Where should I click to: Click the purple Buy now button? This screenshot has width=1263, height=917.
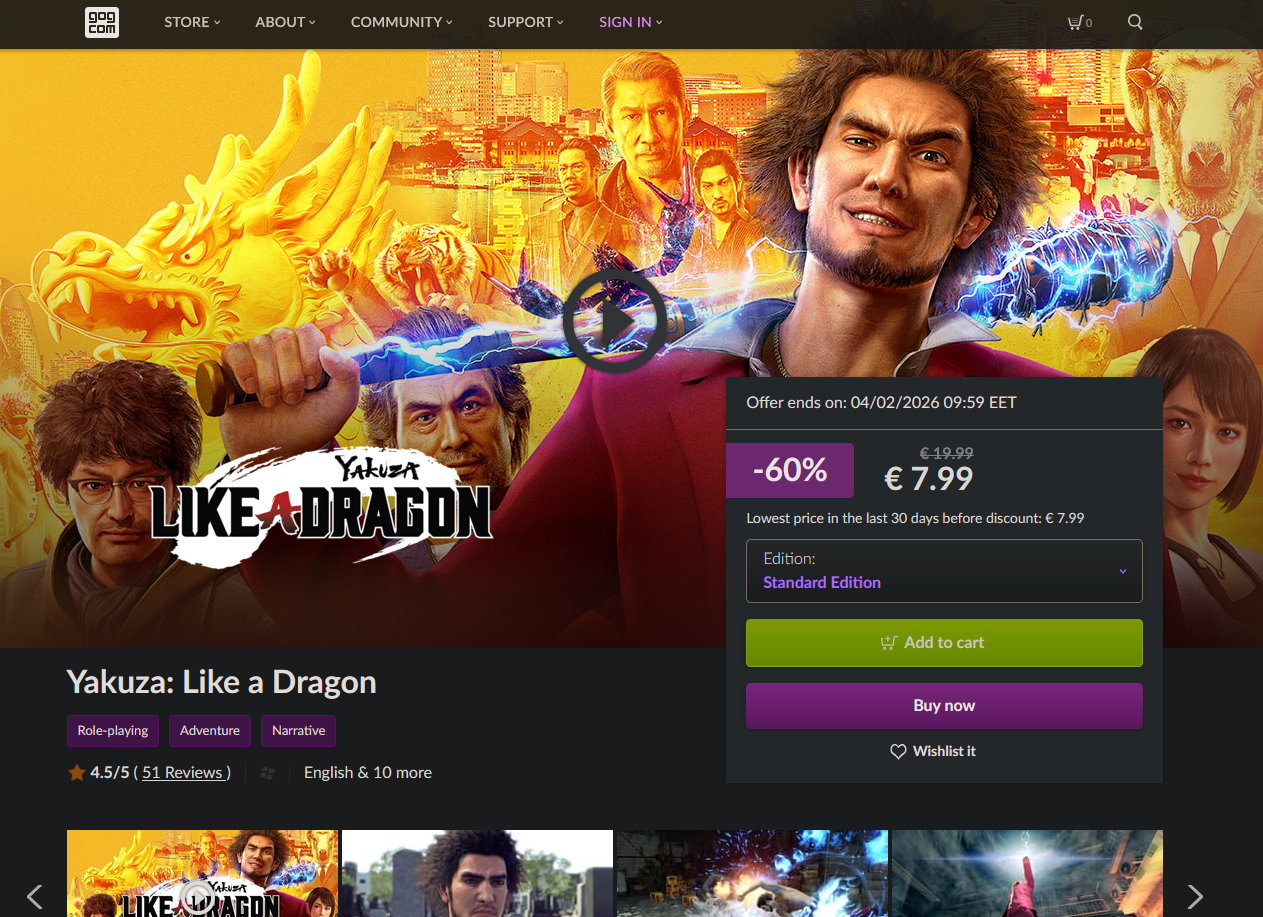[944, 706]
